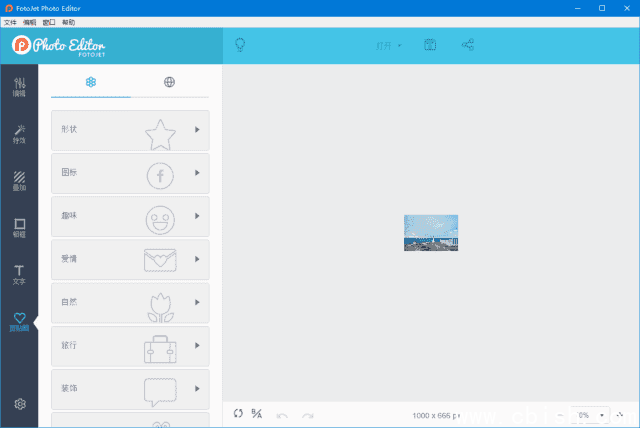This screenshot has height=428, width=640.
Task: Click the star shape preview icon
Action: pos(160,135)
